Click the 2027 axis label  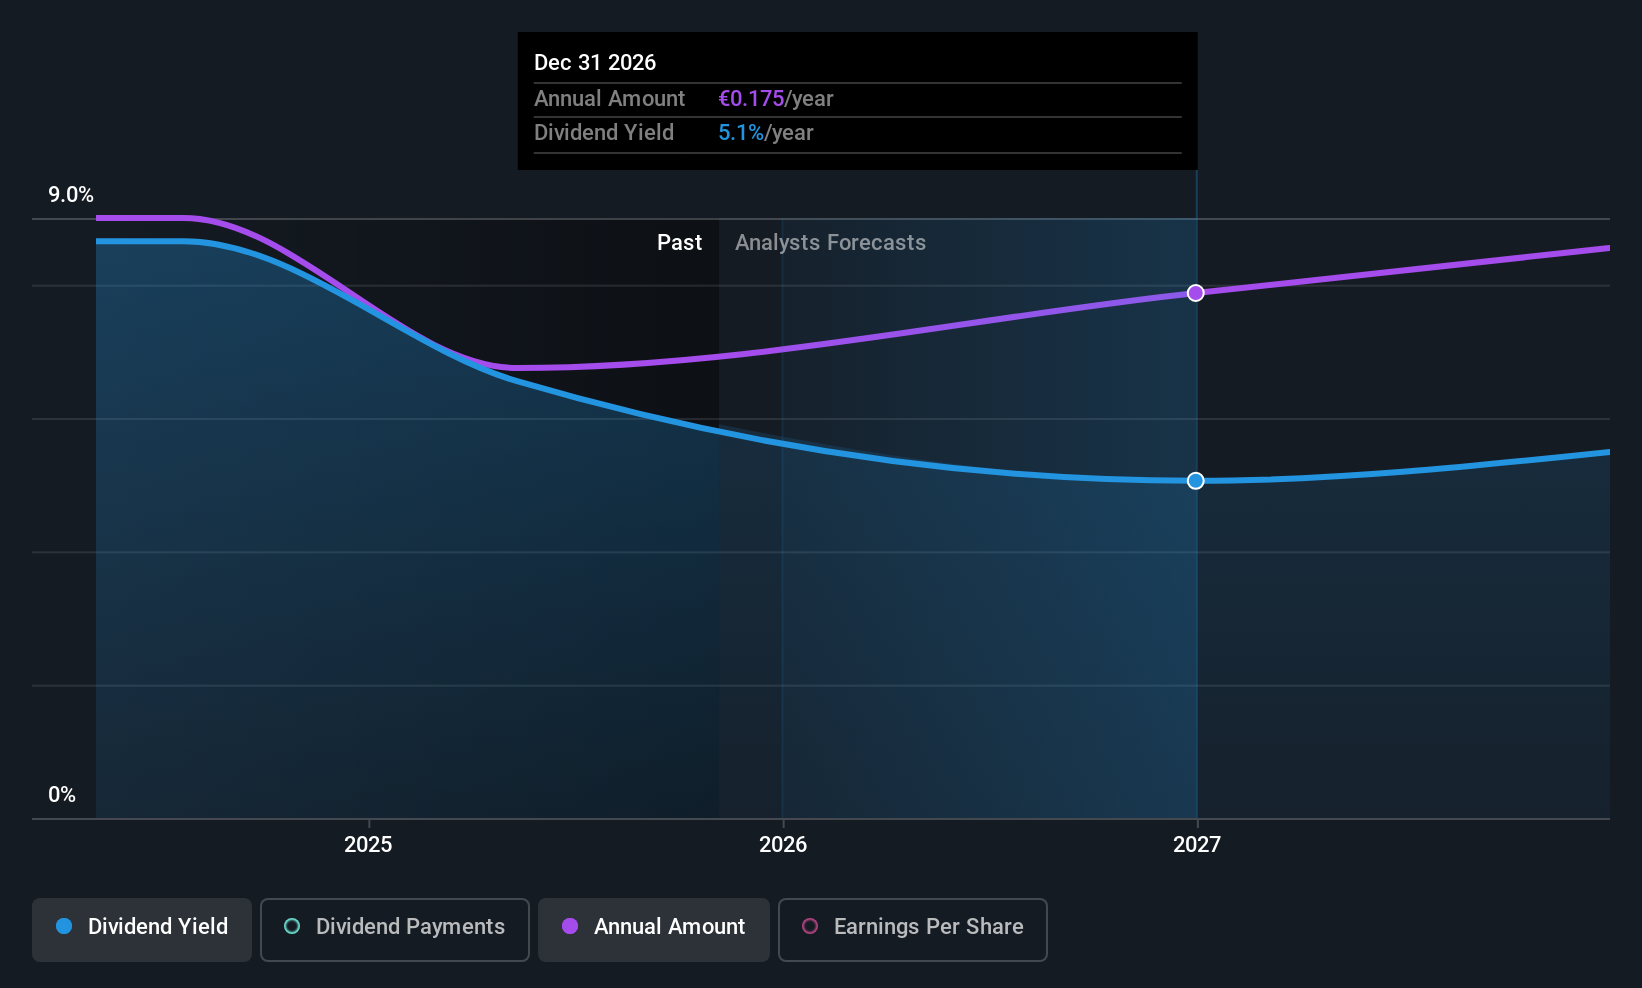[1198, 844]
